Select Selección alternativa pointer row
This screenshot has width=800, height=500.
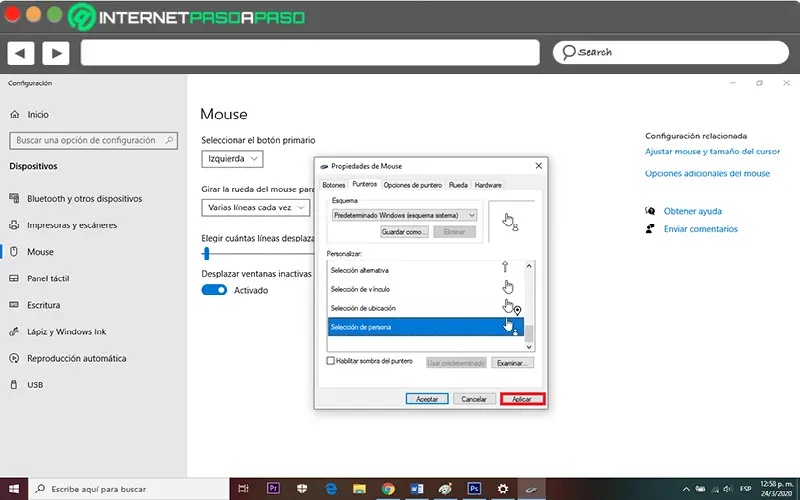(x=426, y=270)
